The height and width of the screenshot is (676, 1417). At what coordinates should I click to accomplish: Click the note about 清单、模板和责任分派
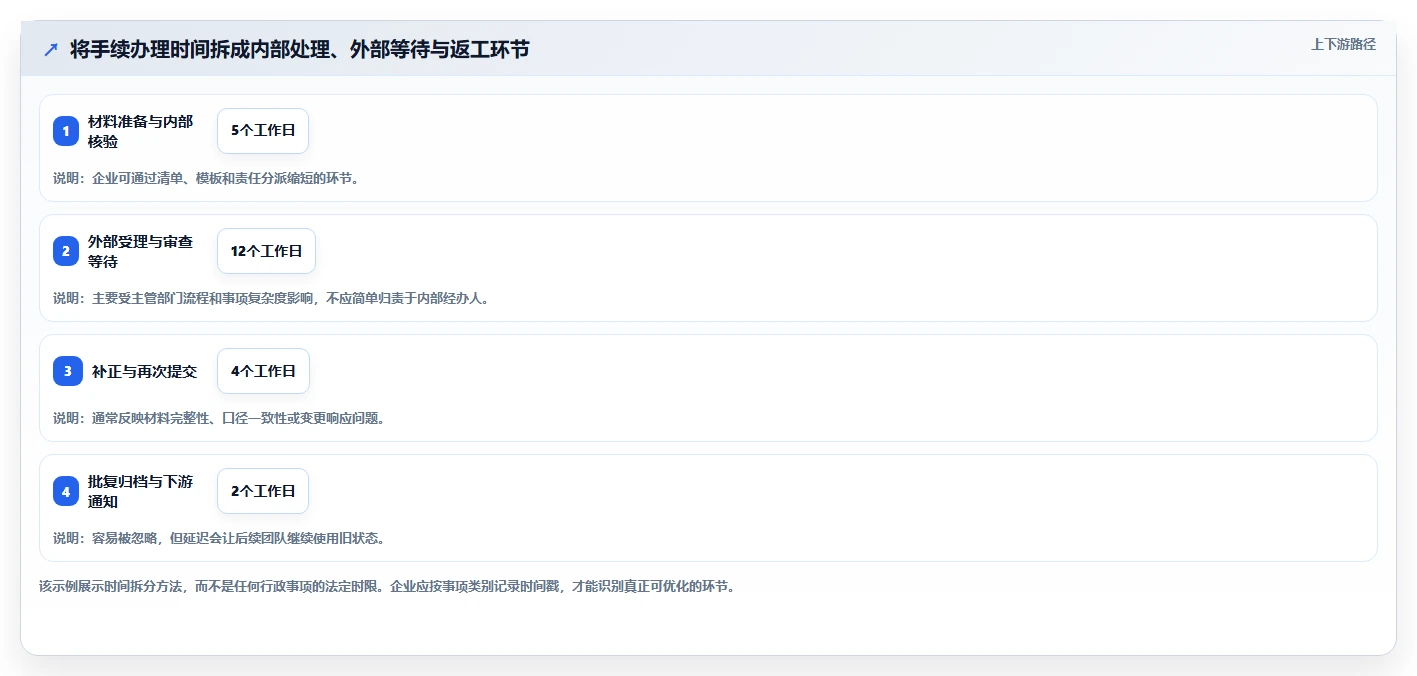206,178
